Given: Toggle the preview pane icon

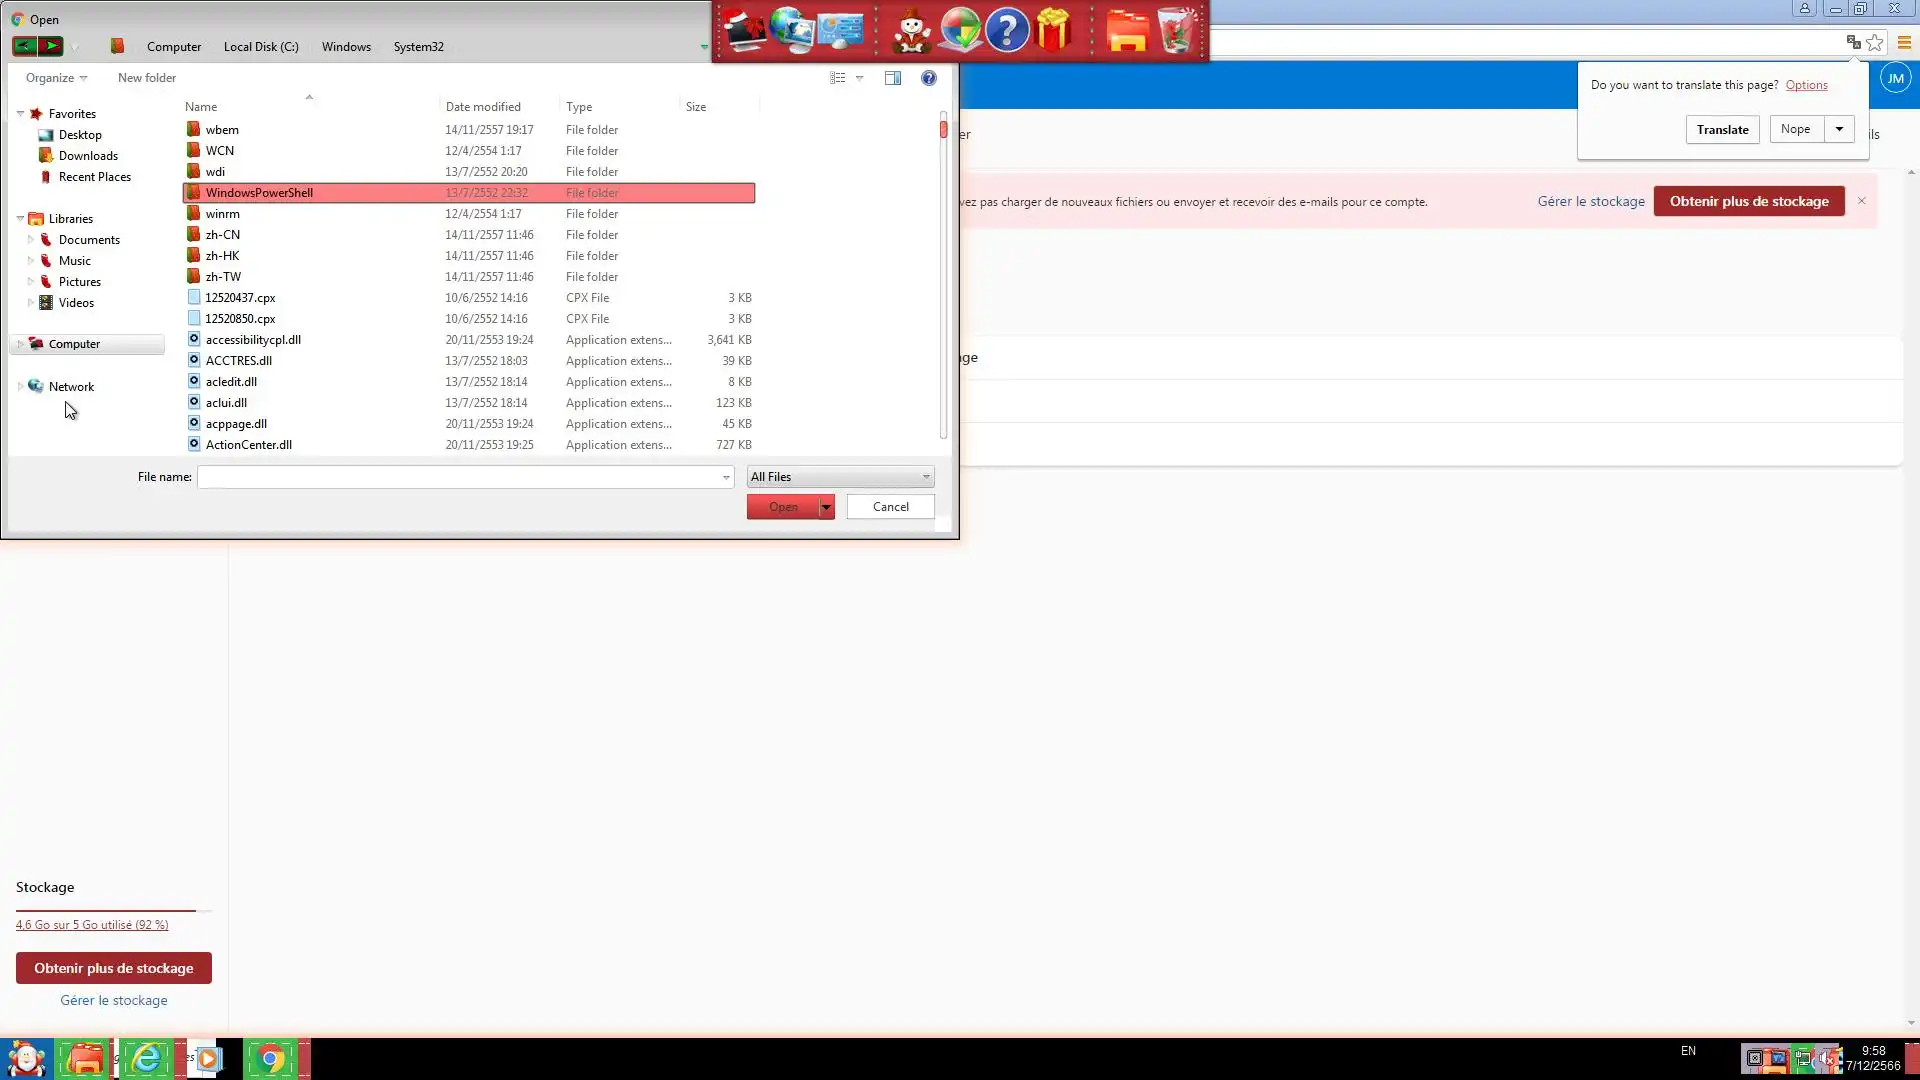Looking at the screenshot, I should tap(893, 78).
